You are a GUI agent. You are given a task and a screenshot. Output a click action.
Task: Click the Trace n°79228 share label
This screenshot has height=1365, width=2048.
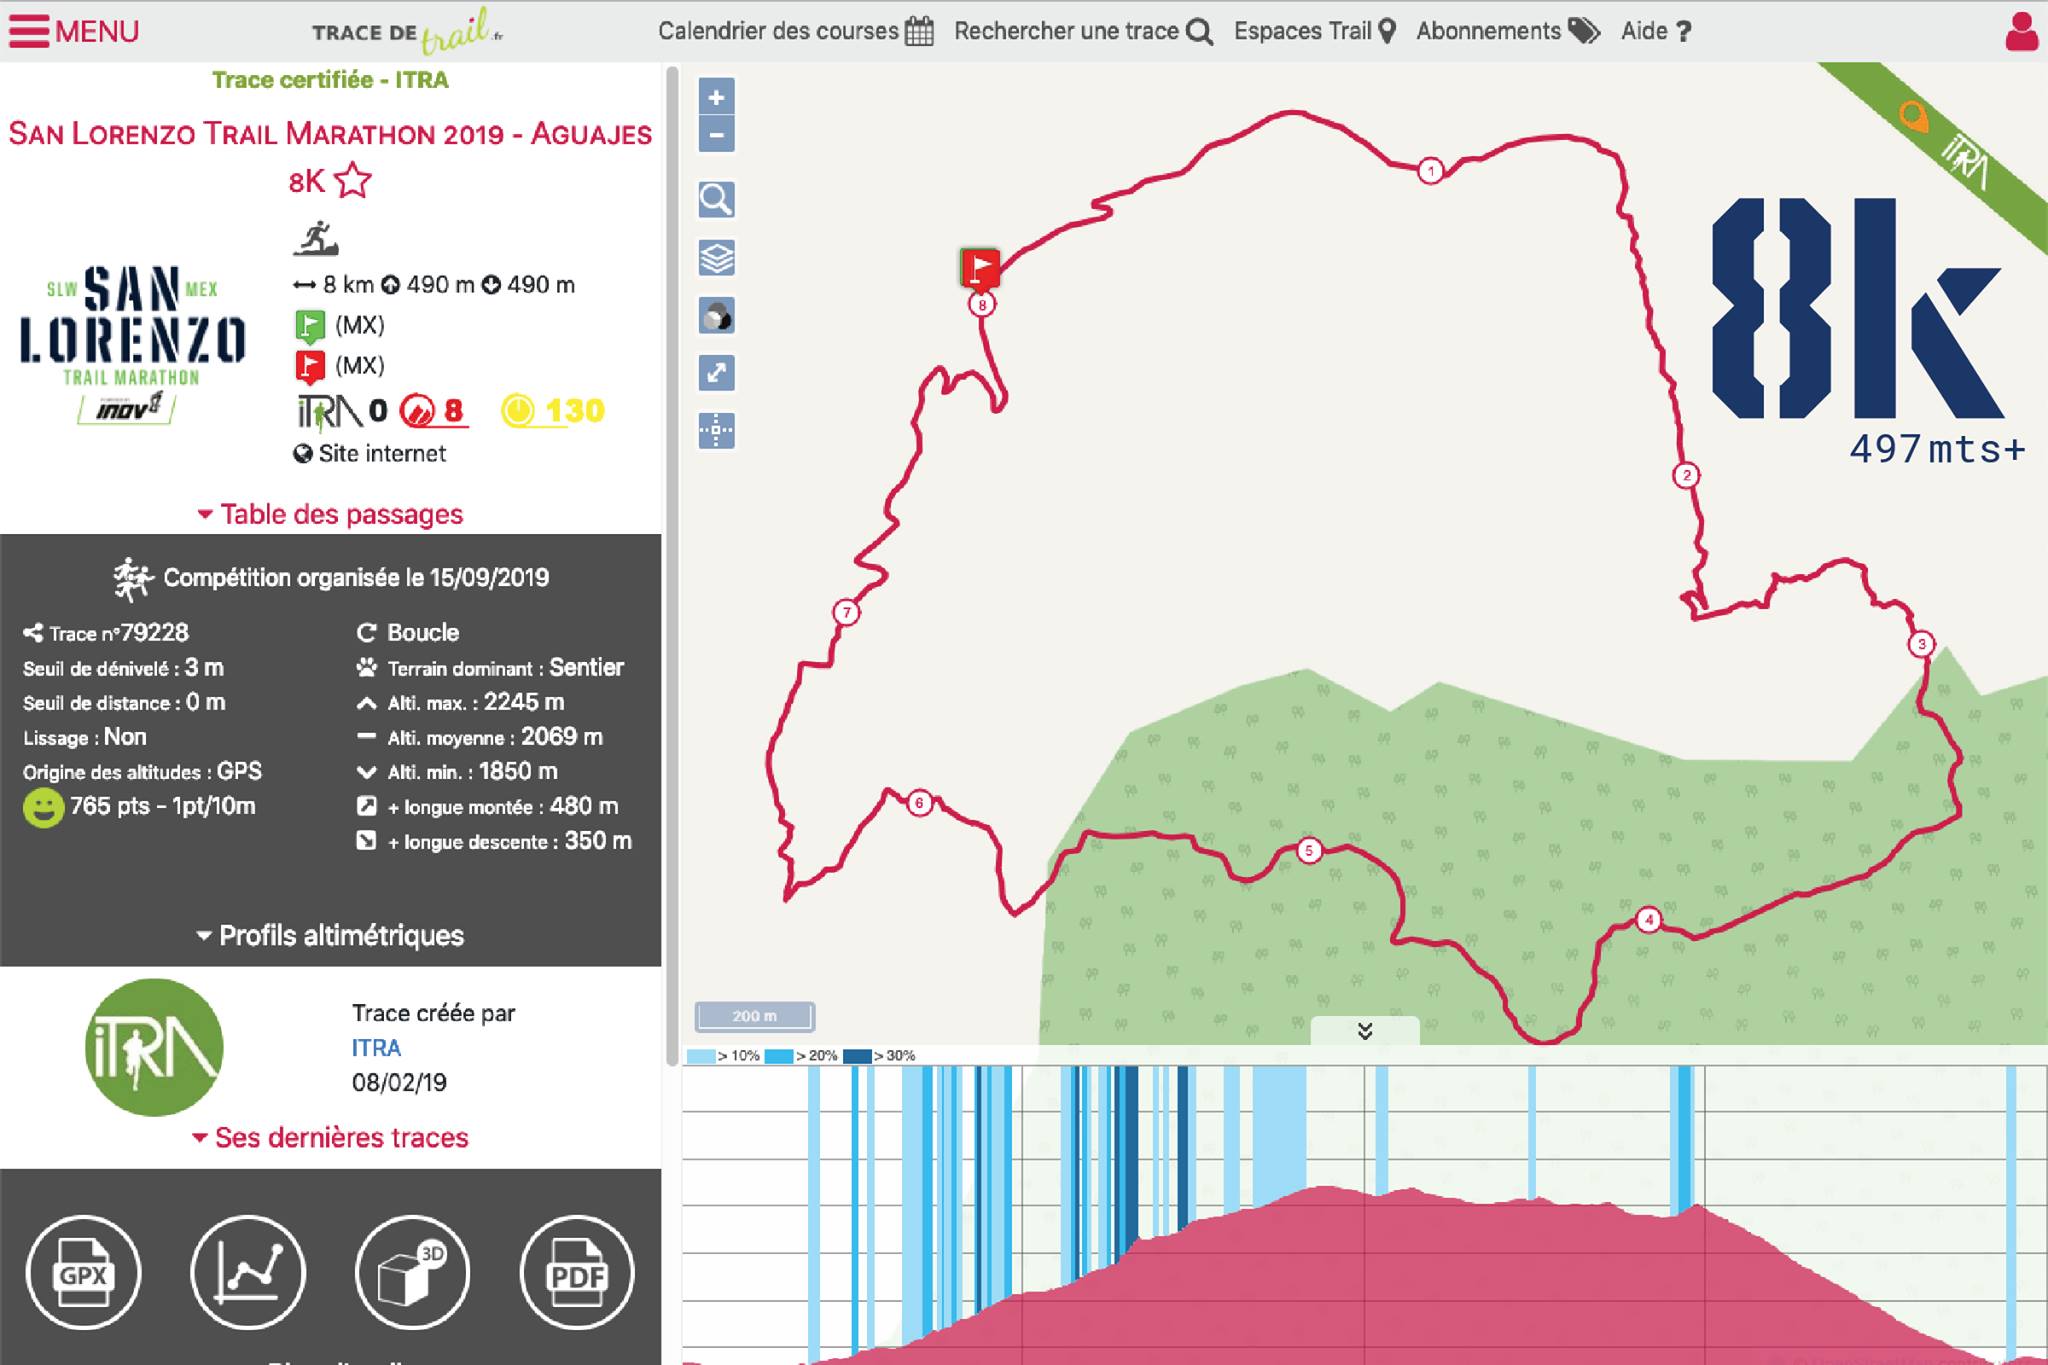106,633
